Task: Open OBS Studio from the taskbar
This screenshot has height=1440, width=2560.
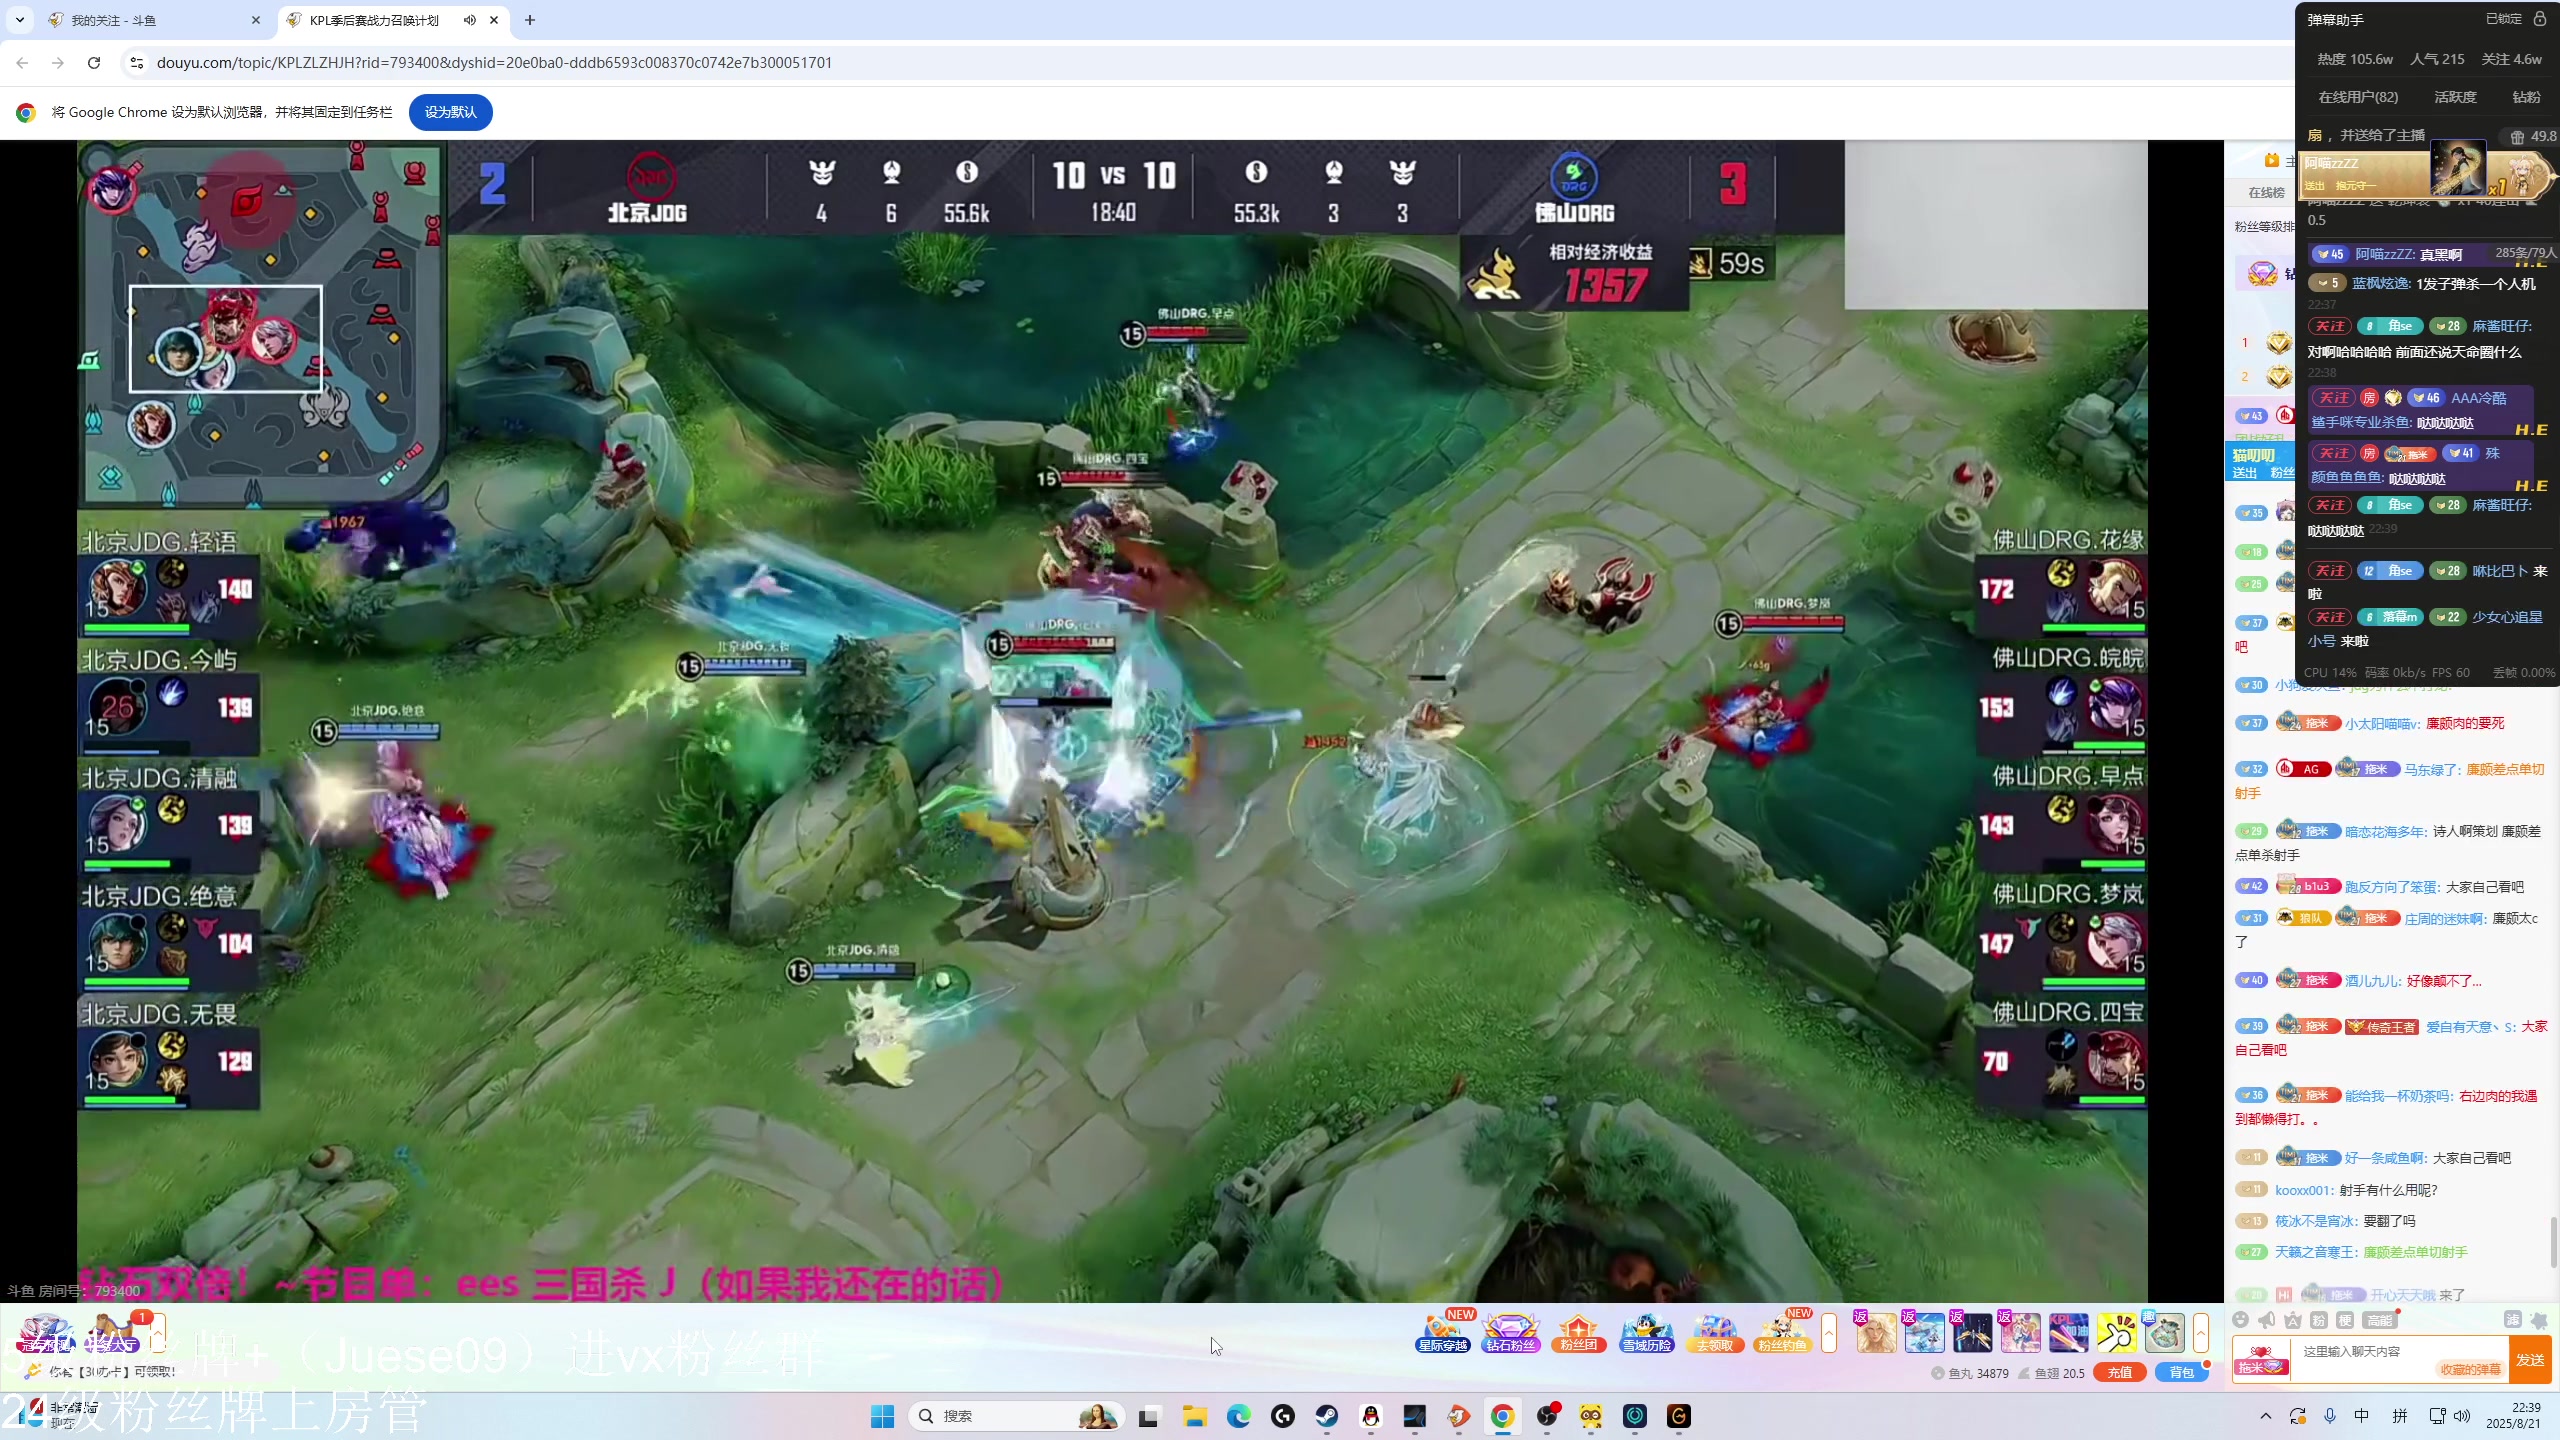Action: click(x=1547, y=1416)
